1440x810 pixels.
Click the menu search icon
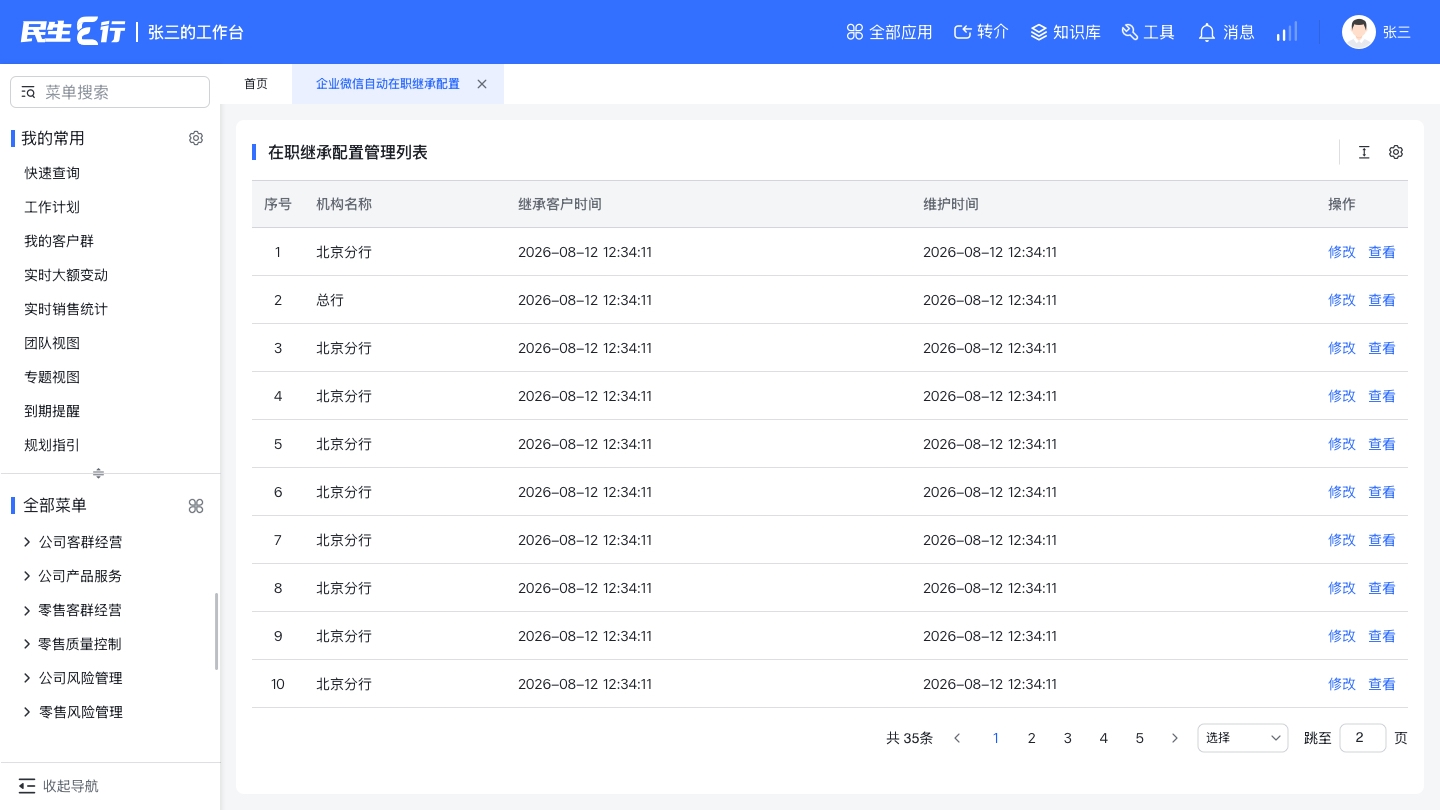(28, 92)
